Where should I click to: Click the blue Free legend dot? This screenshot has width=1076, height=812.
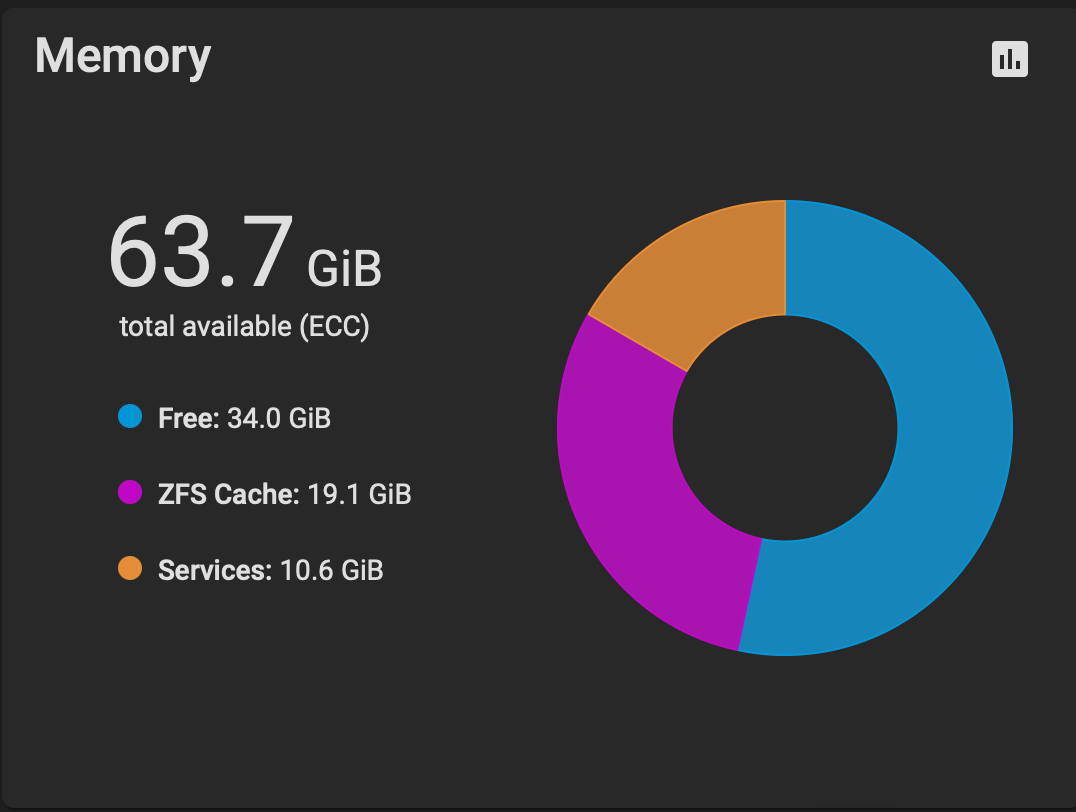point(130,416)
